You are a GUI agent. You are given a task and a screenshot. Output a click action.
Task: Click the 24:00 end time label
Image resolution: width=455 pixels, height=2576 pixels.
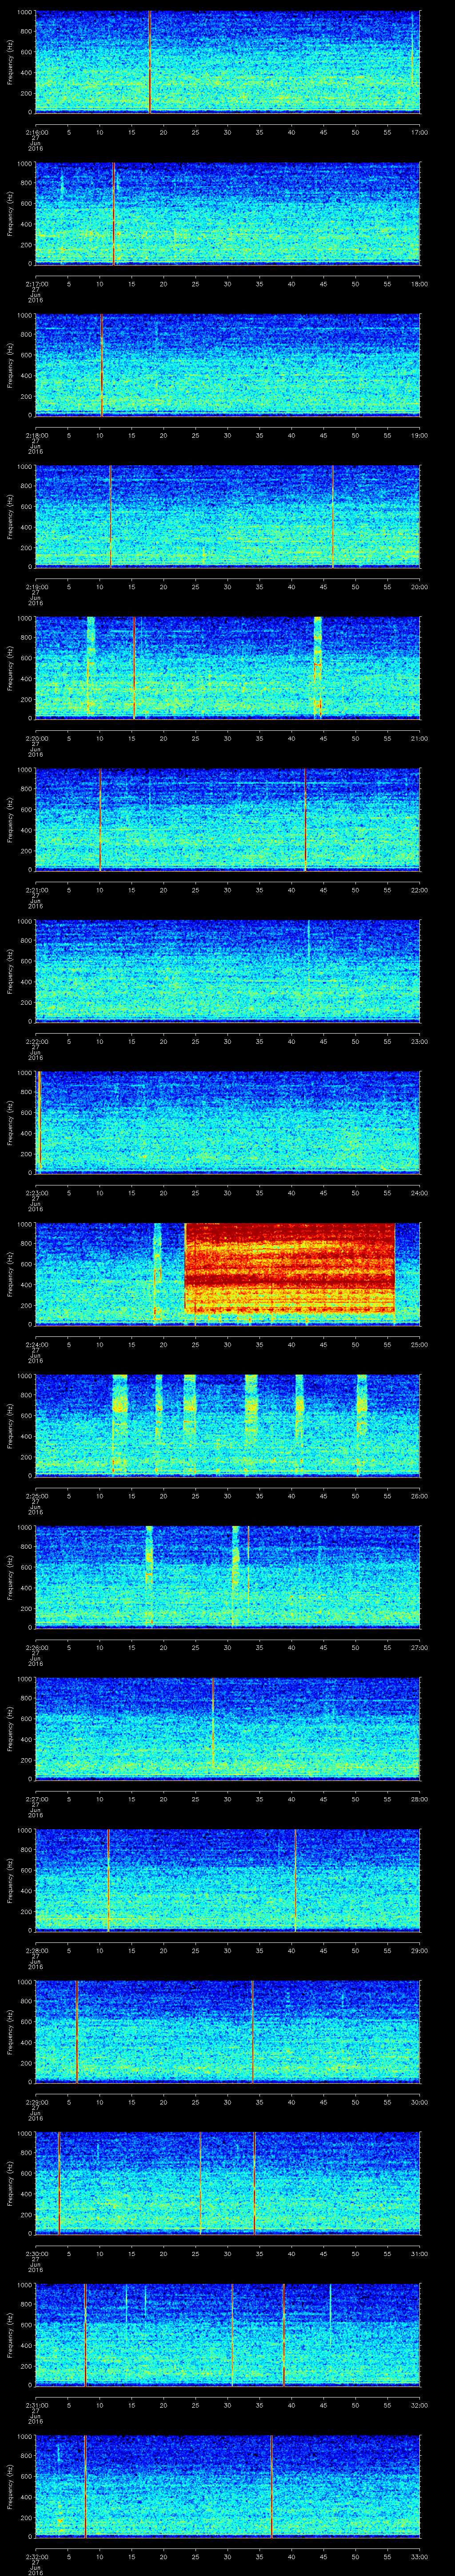pos(419,1193)
